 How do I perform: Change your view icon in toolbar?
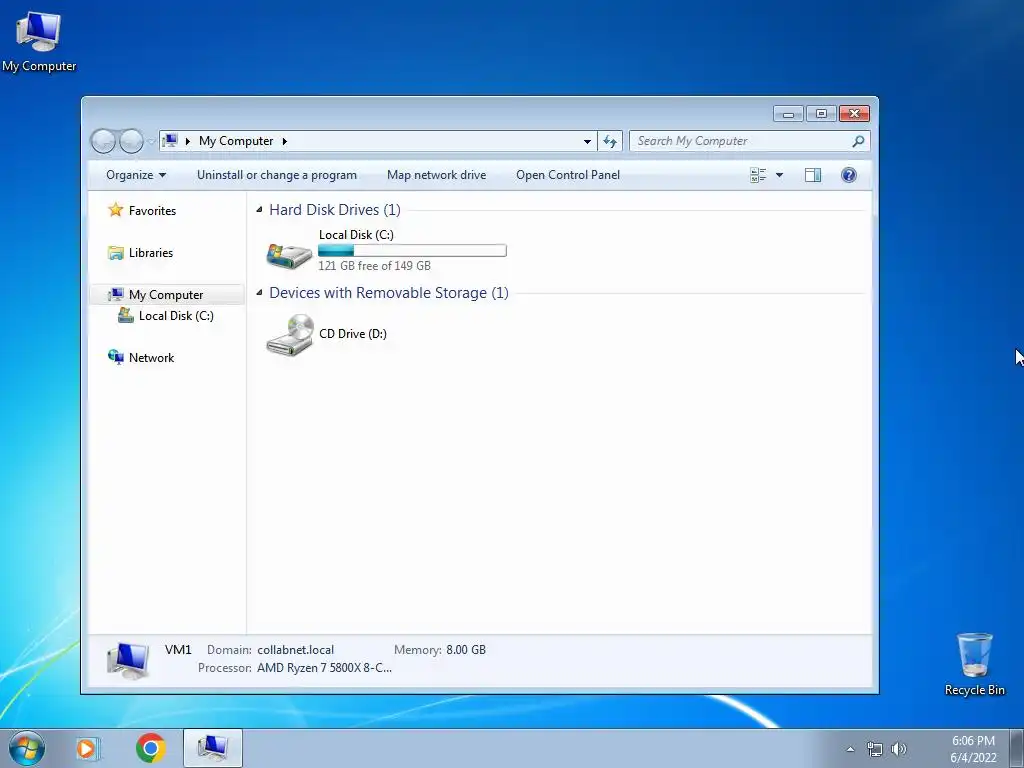pyautogui.click(x=758, y=175)
